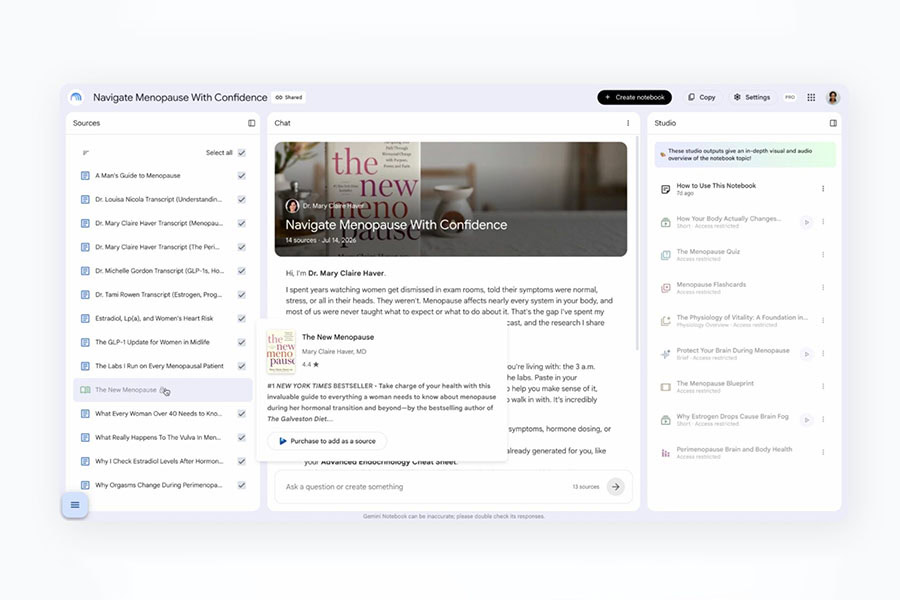
Task: Uncheck Estradiol, Lp(a), and Women's Heart Risk
Action: 242,319
